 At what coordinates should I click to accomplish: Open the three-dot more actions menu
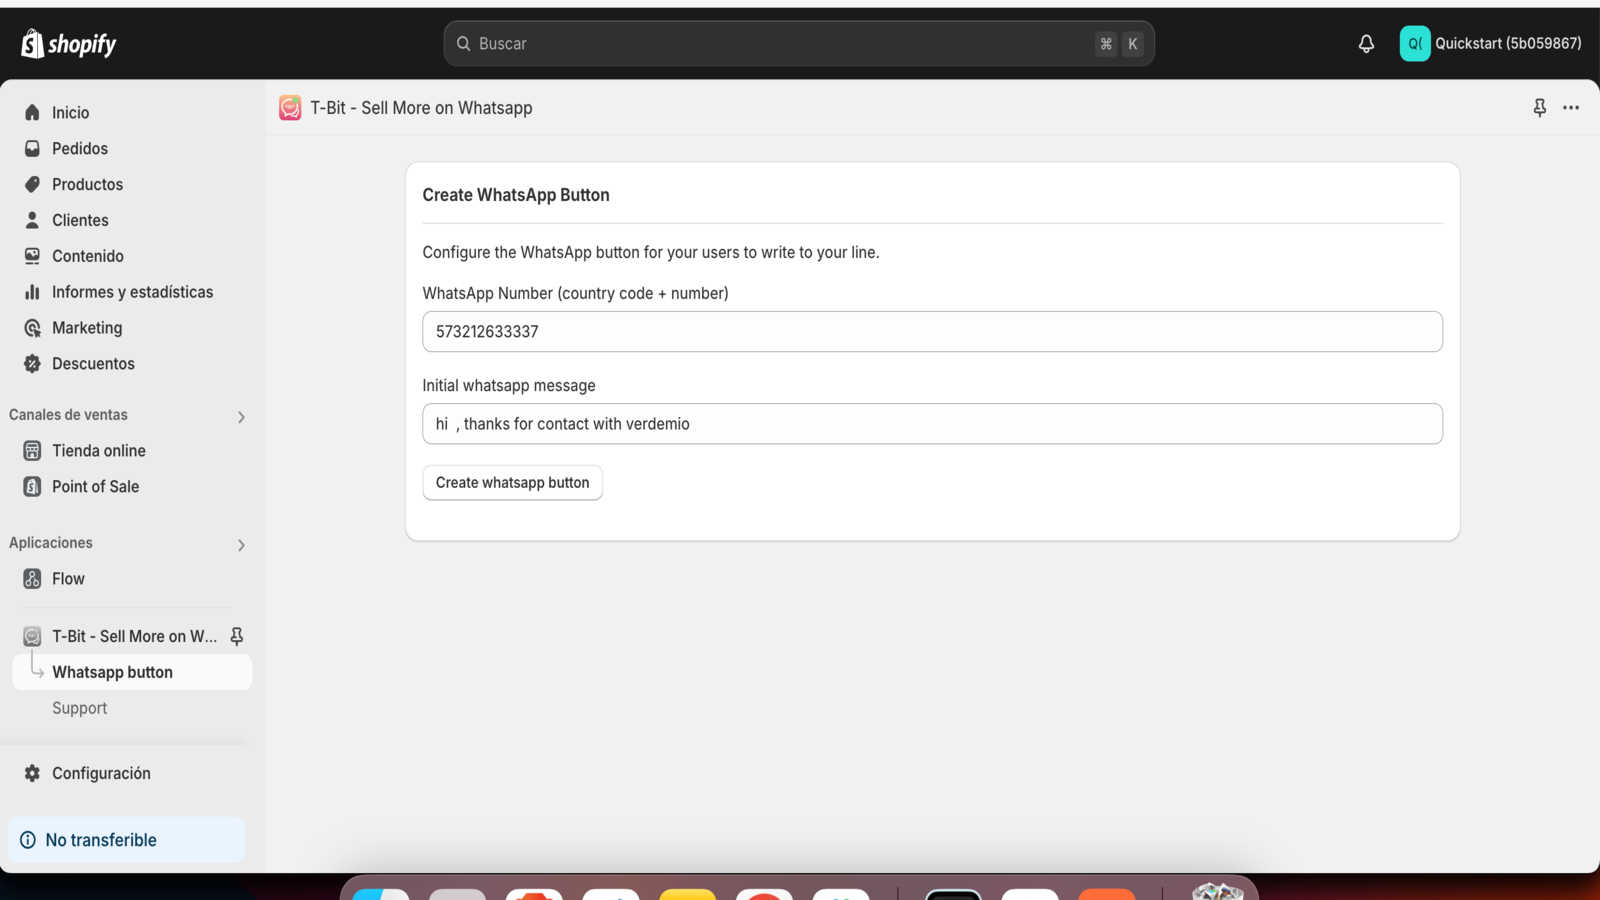[1571, 108]
